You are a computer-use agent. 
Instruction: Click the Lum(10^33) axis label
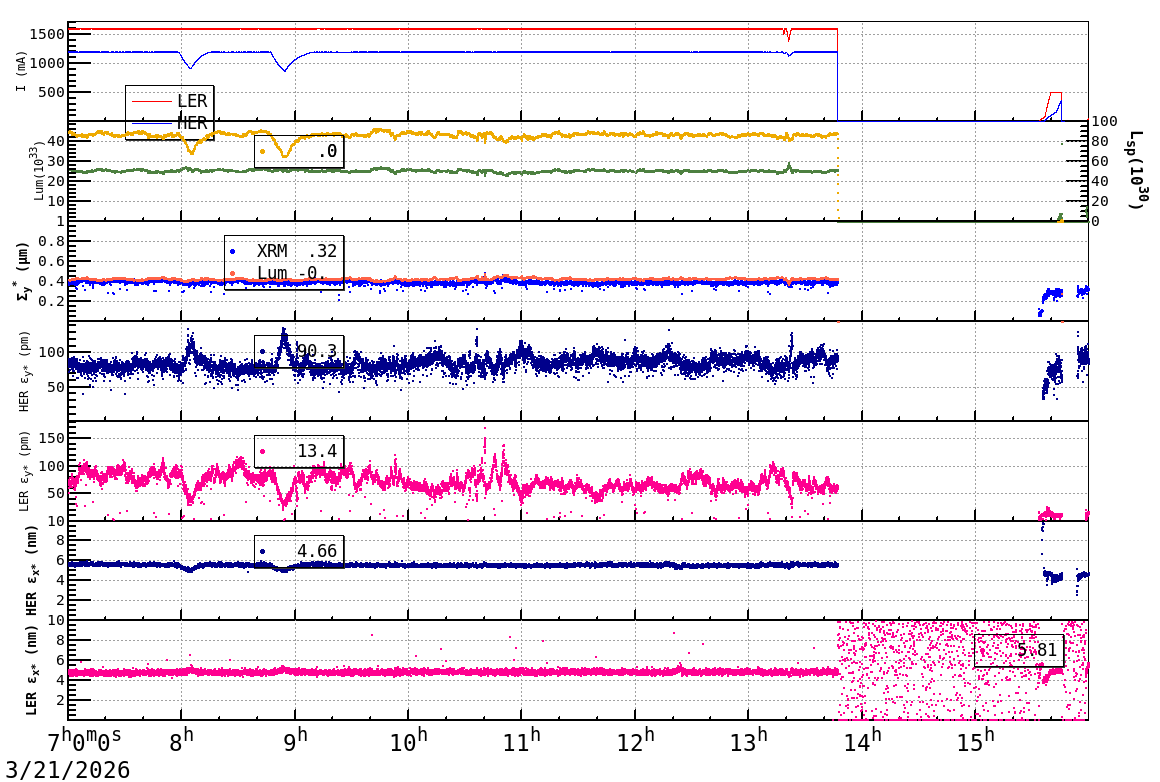click(38, 172)
